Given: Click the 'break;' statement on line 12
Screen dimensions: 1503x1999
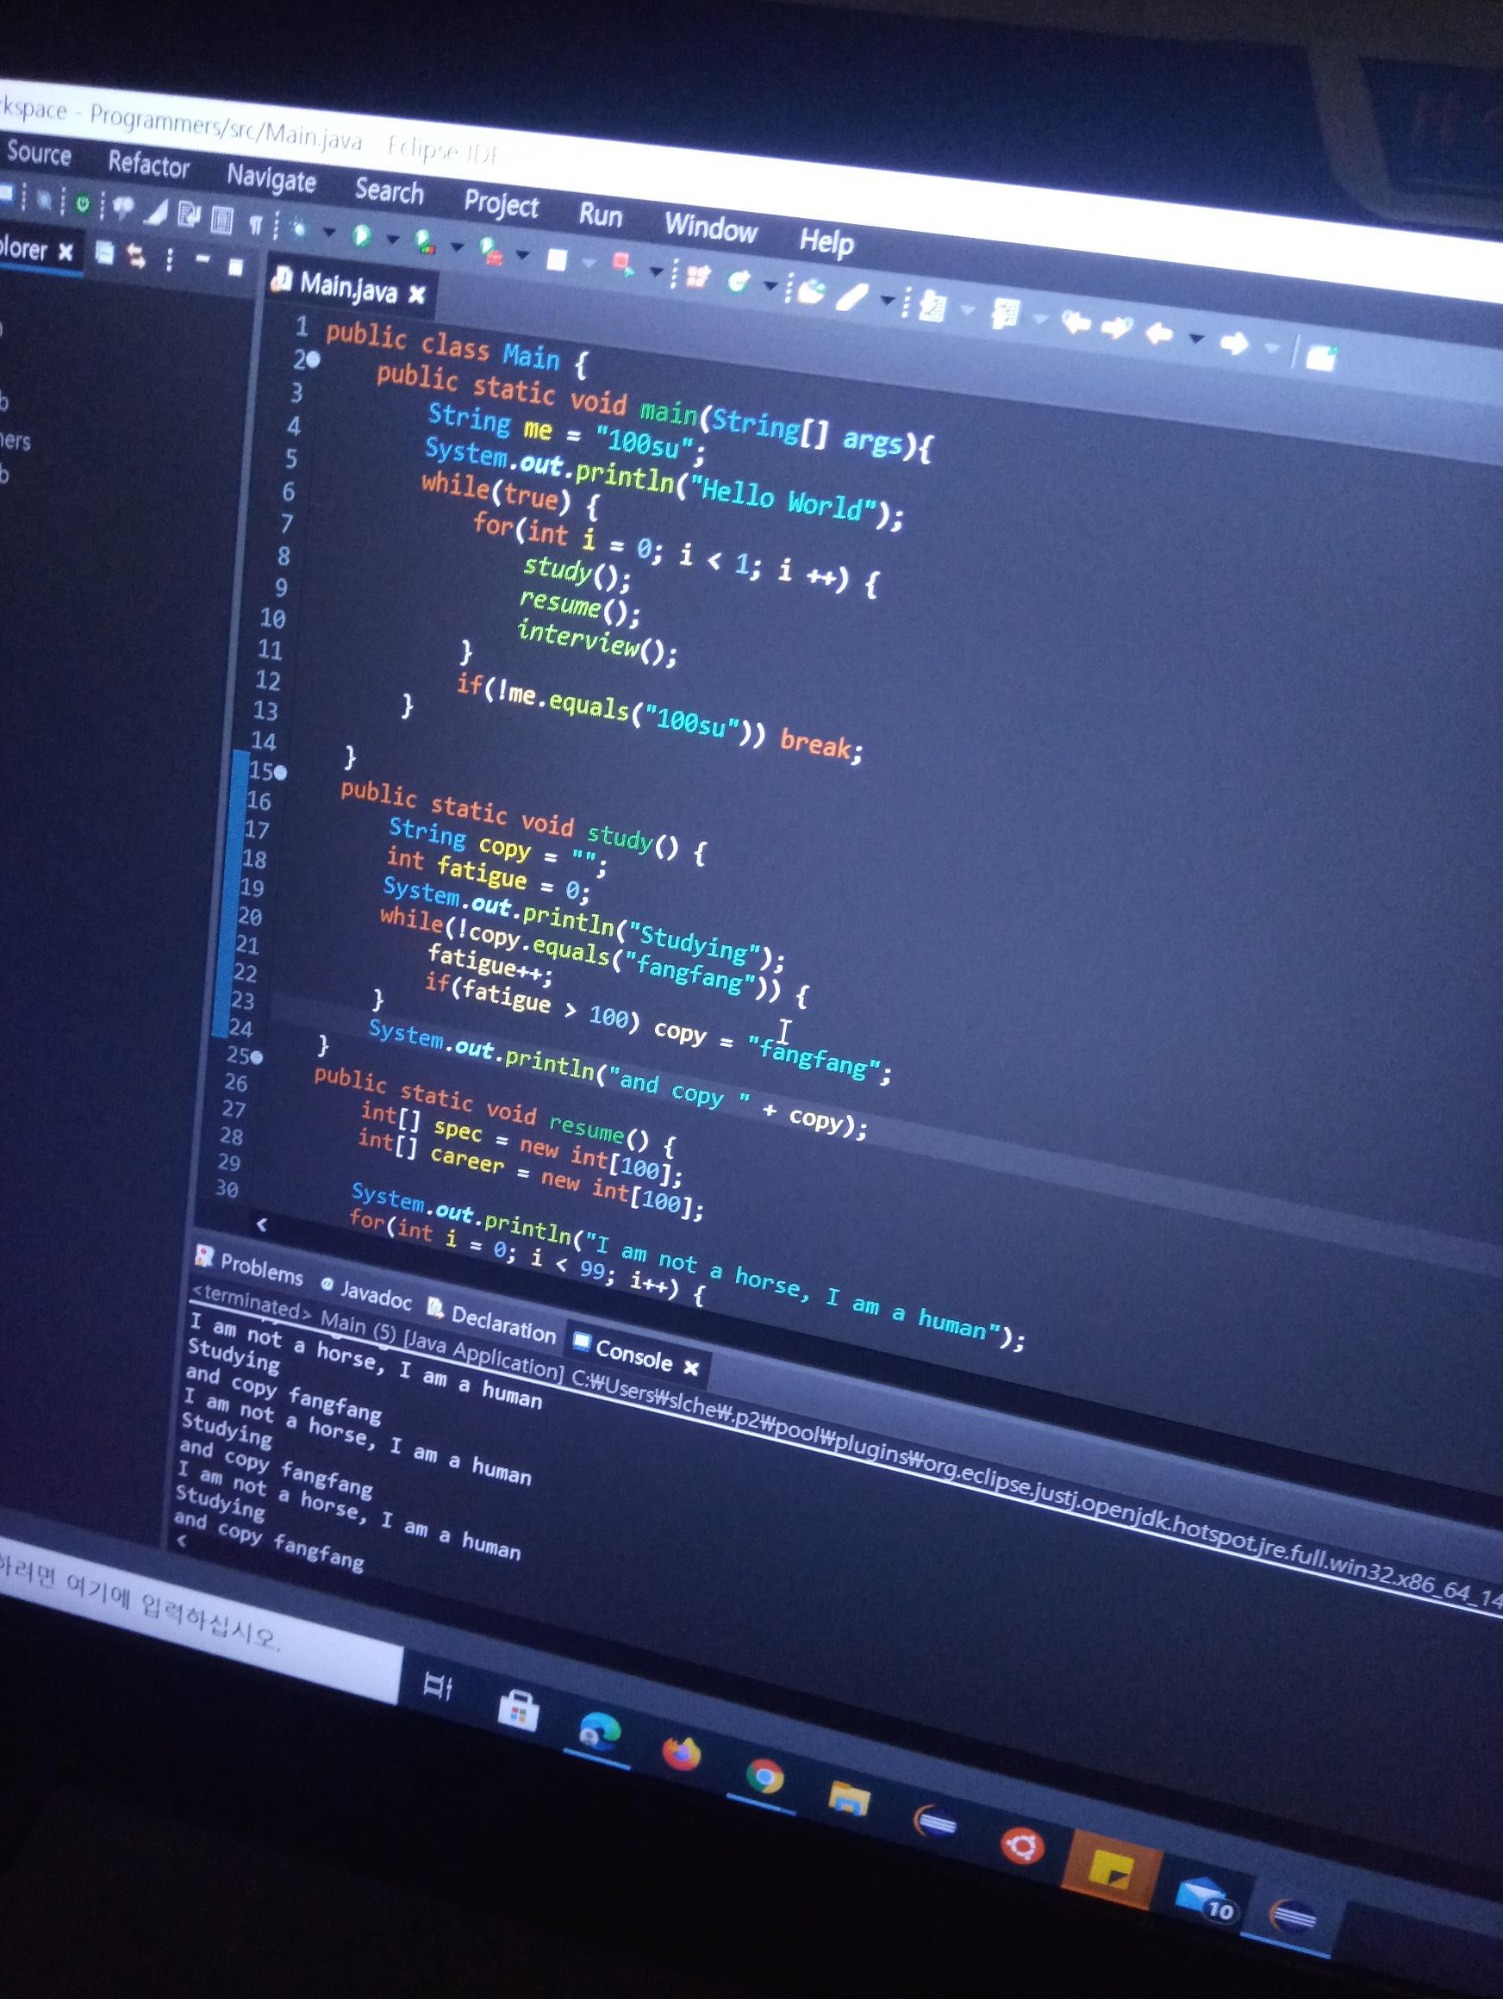Looking at the screenshot, I should [820, 744].
